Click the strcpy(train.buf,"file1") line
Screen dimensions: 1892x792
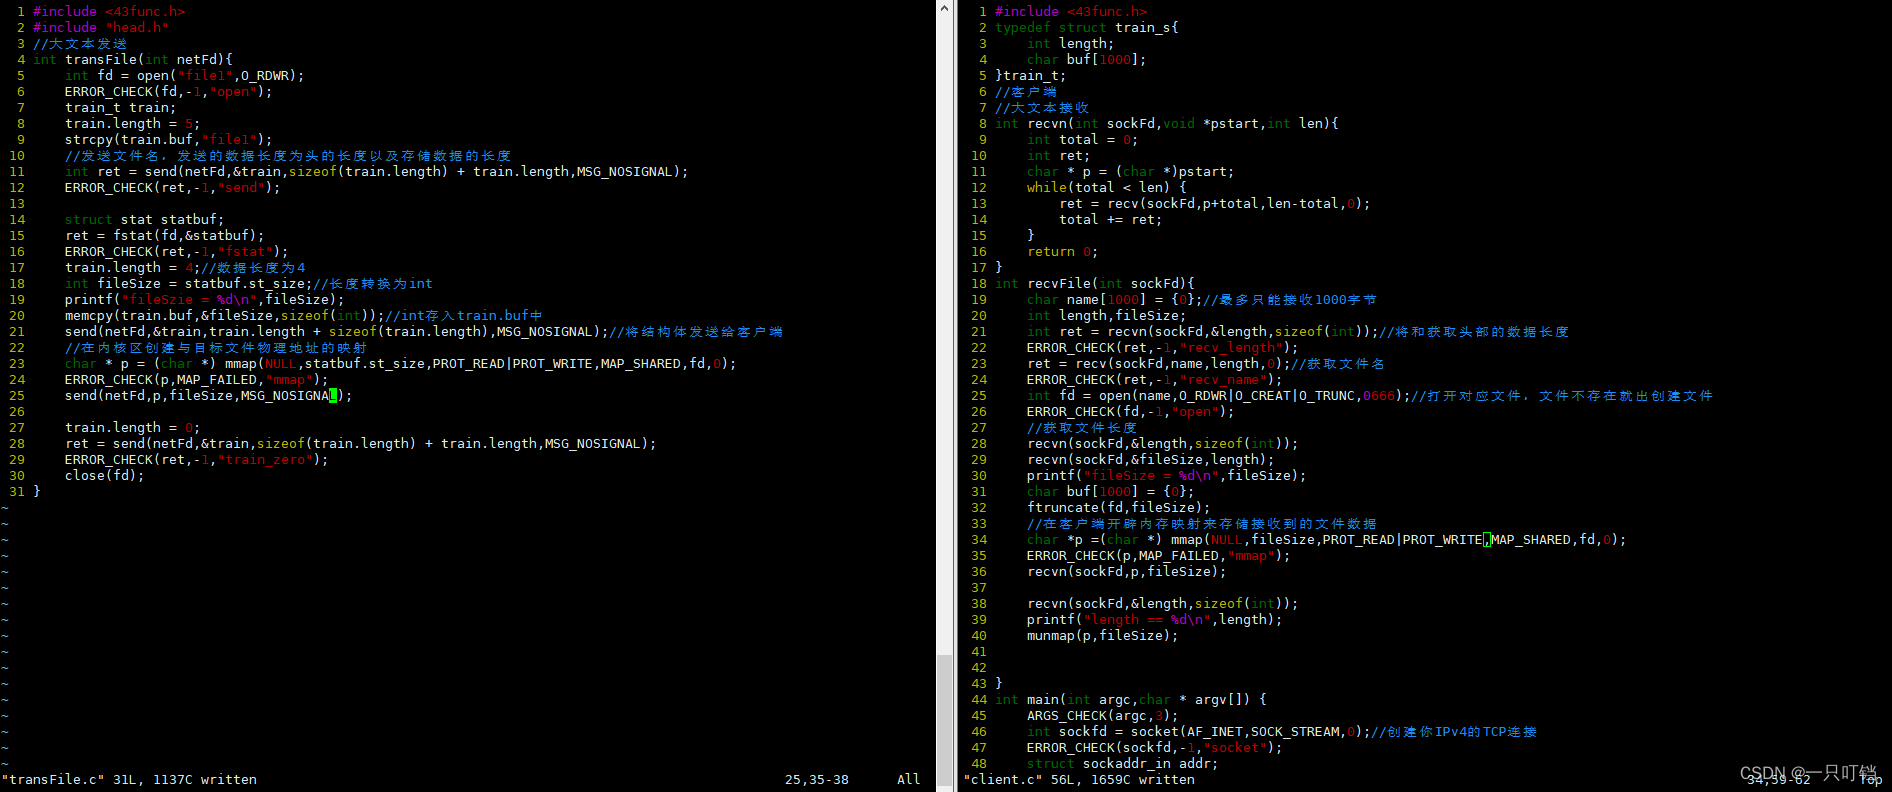[168, 140]
